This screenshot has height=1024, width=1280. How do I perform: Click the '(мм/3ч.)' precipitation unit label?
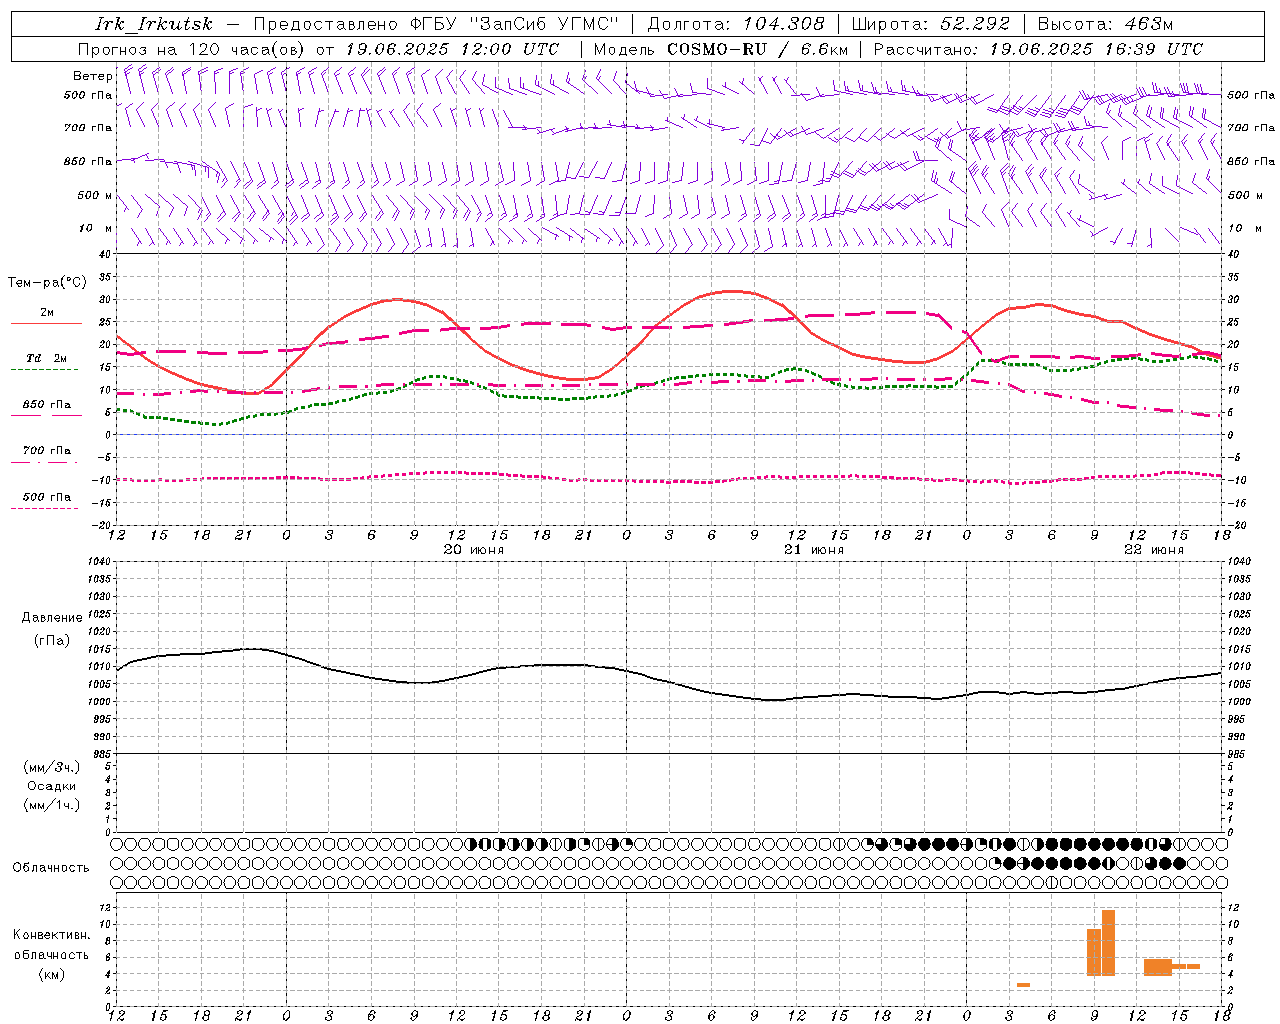(52, 767)
